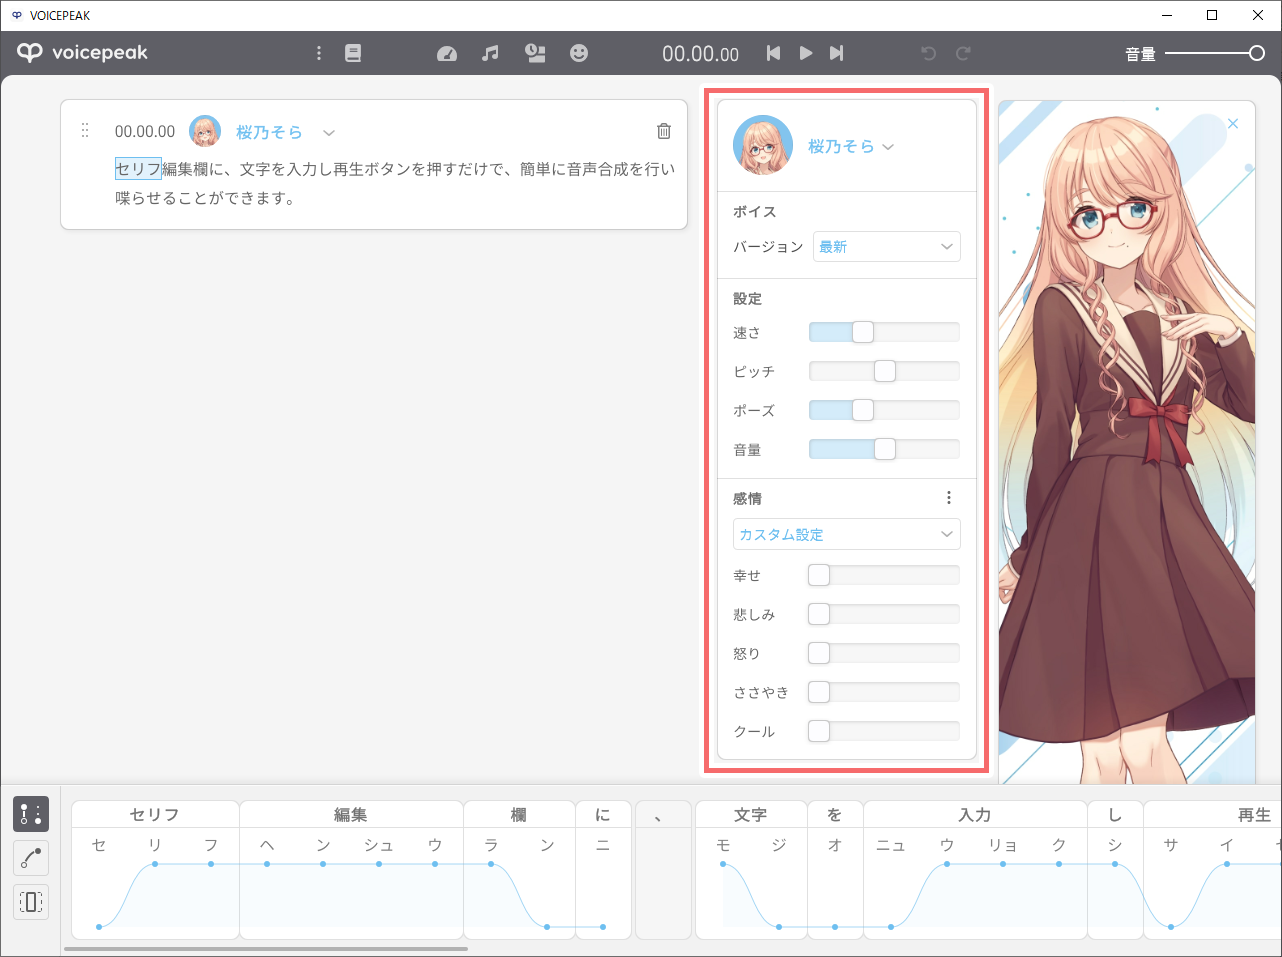Delete the line with trash icon
This screenshot has width=1282, height=957.
pos(664,131)
